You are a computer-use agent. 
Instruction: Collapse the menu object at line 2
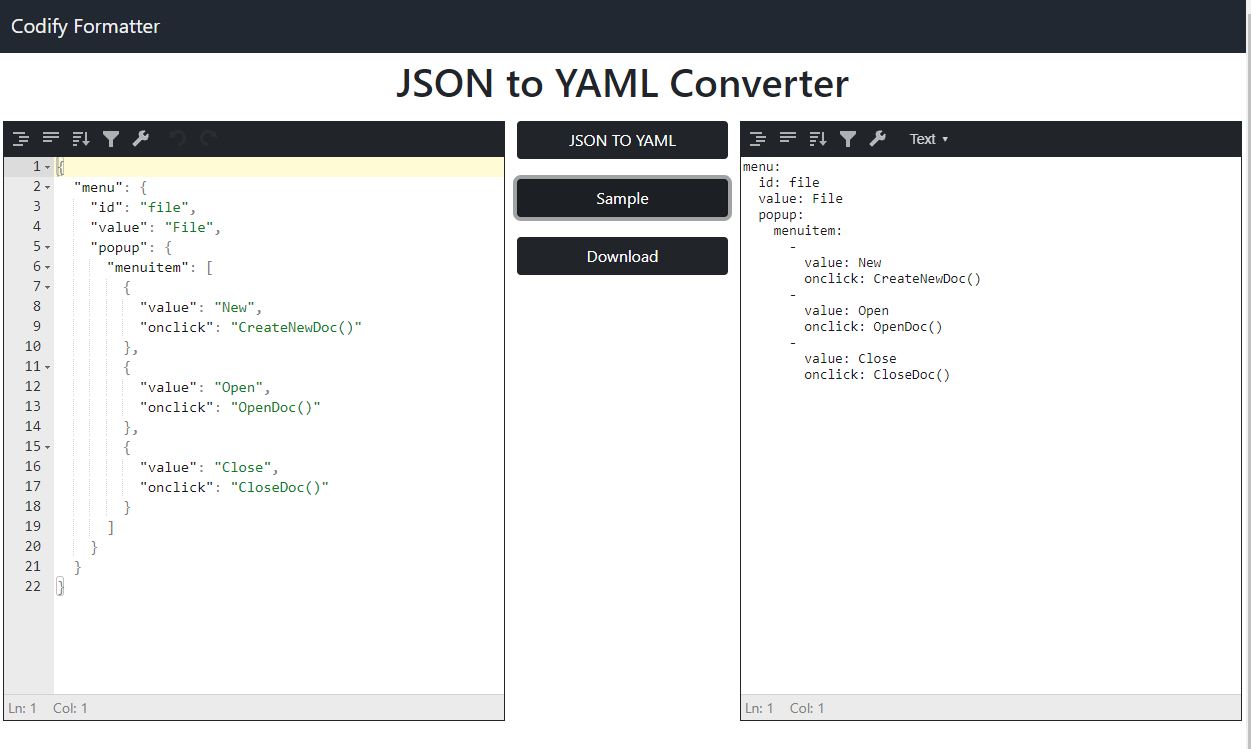point(45,187)
